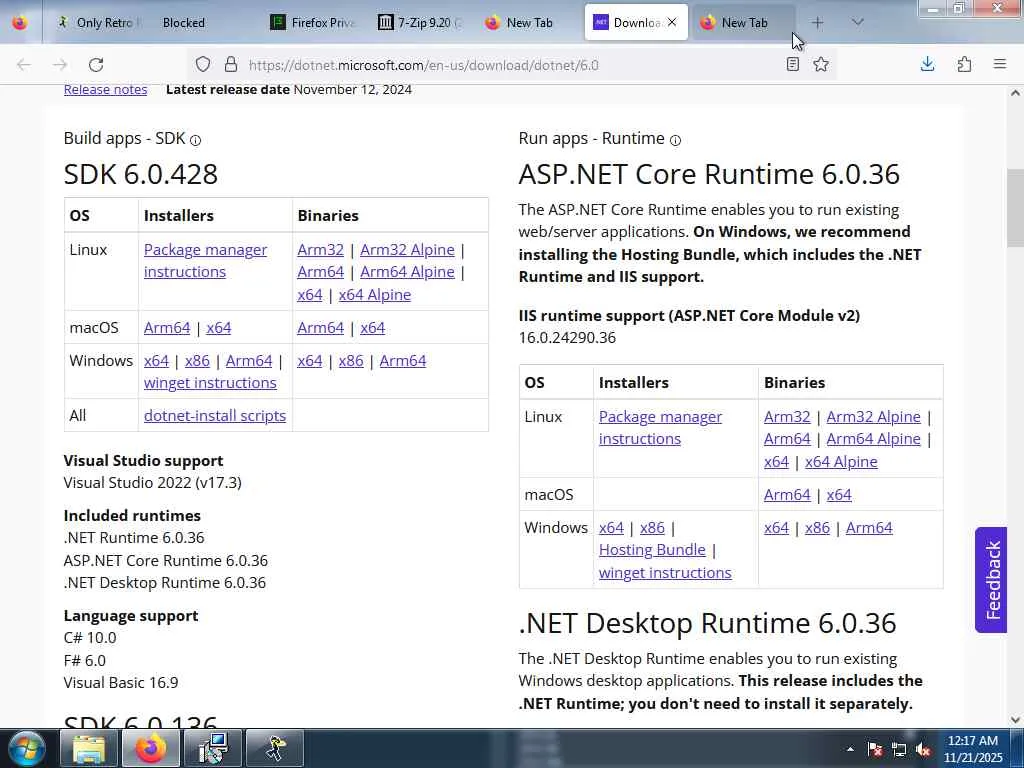1024x768 pixels.
Task: Open the extensions puzzle icon
Action: pyautogui.click(x=964, y=64)
